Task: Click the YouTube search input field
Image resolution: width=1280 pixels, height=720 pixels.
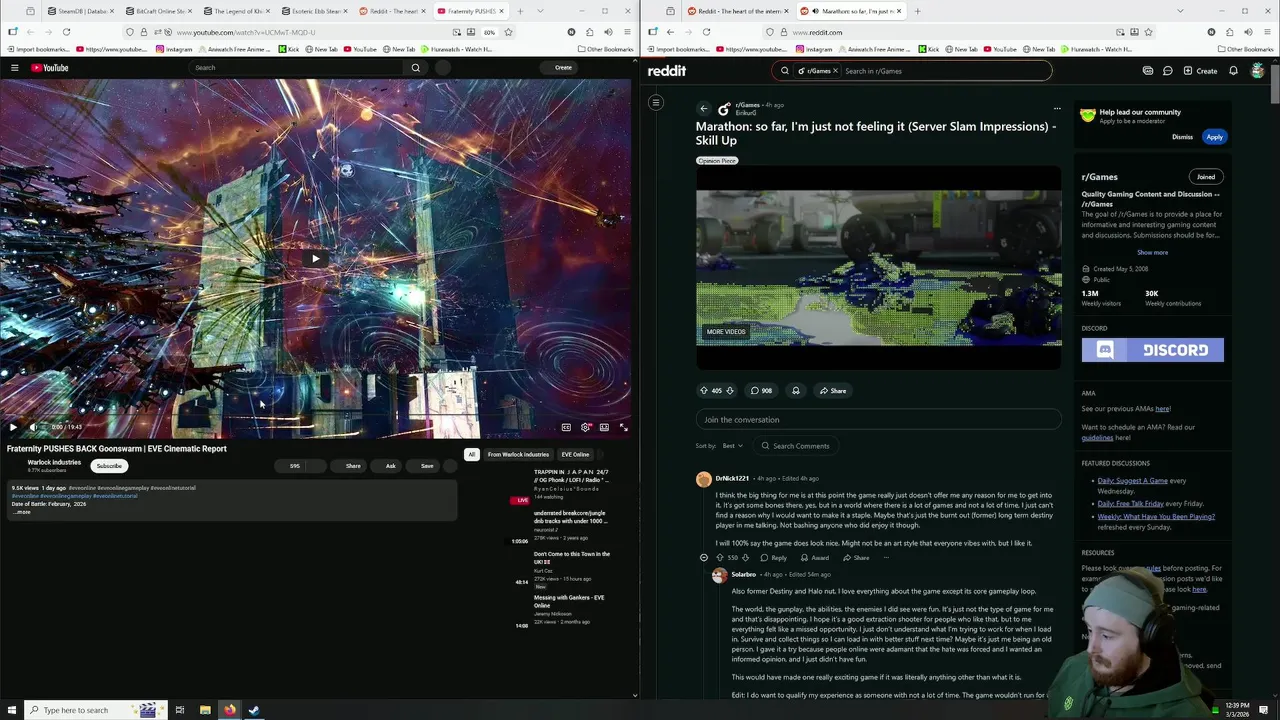Action: point(297,68)
